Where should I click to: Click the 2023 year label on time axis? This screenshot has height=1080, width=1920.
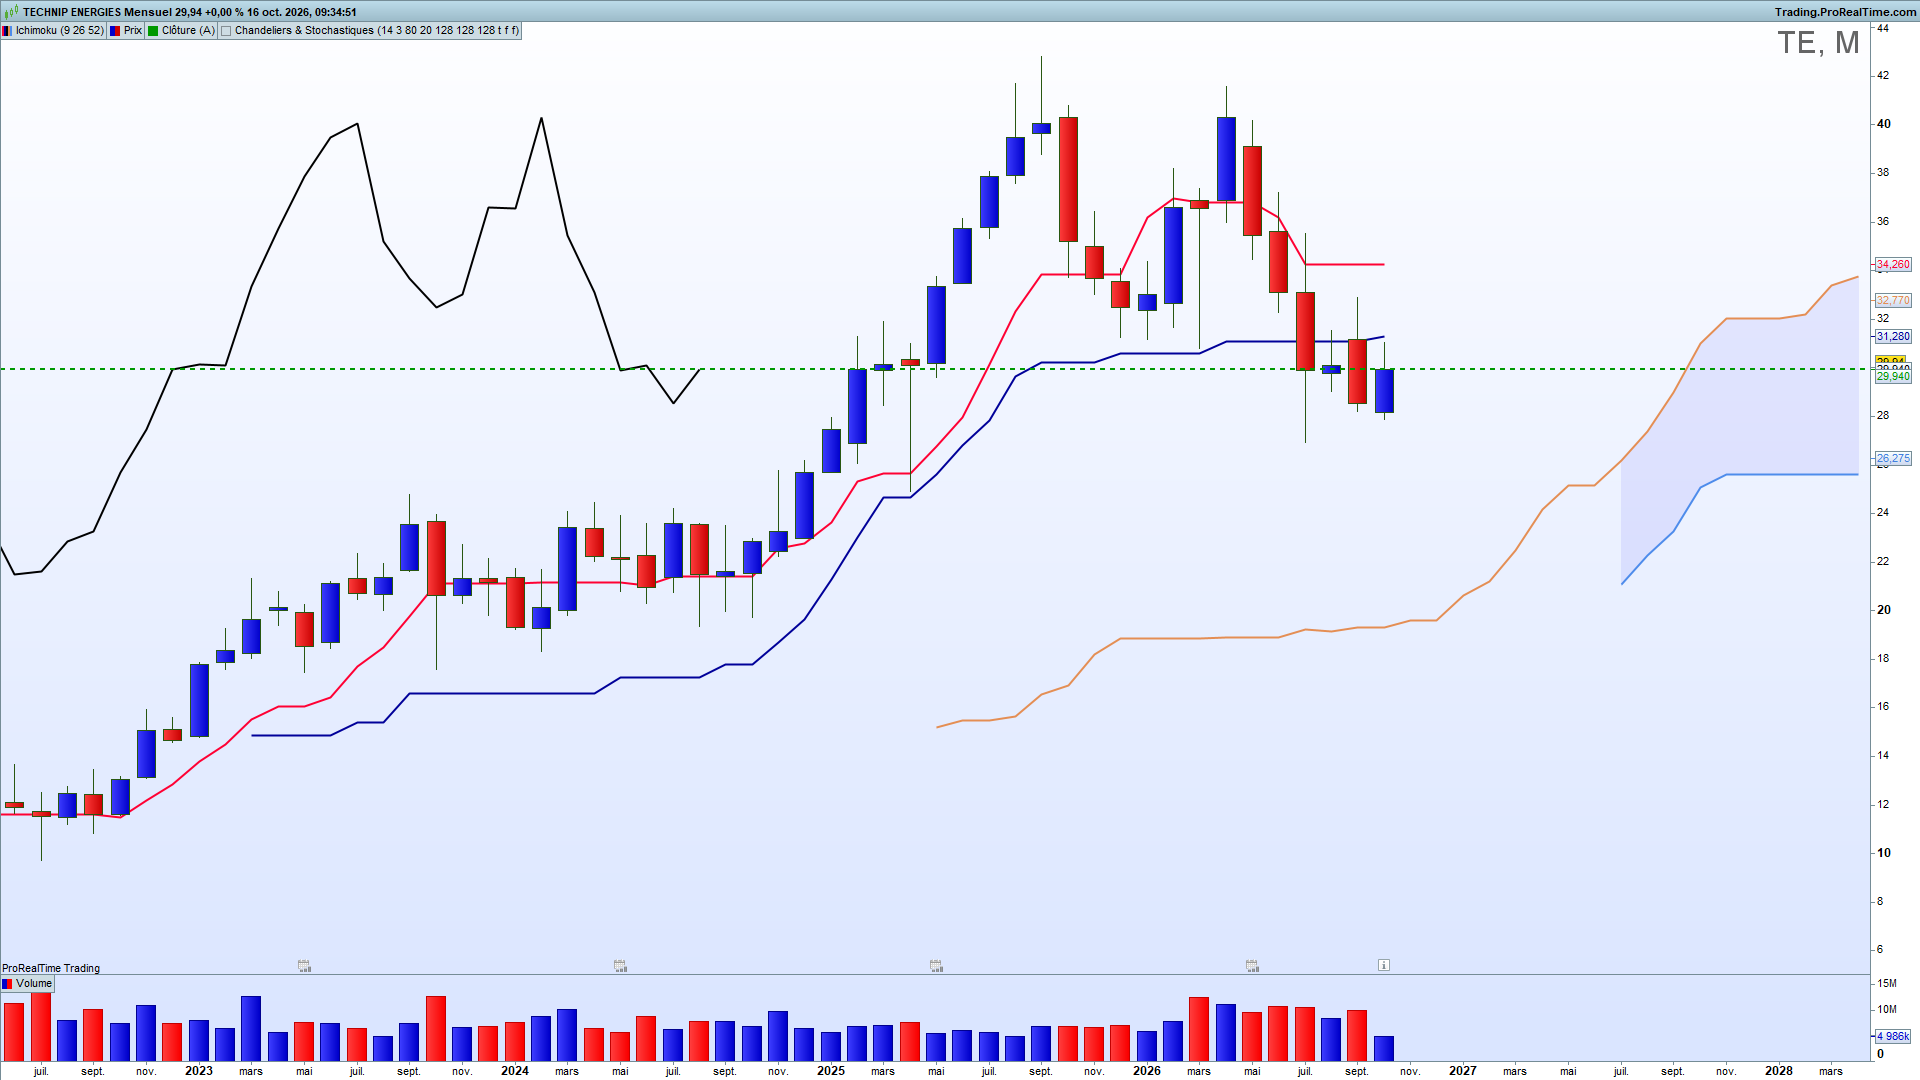[199, 1071]
